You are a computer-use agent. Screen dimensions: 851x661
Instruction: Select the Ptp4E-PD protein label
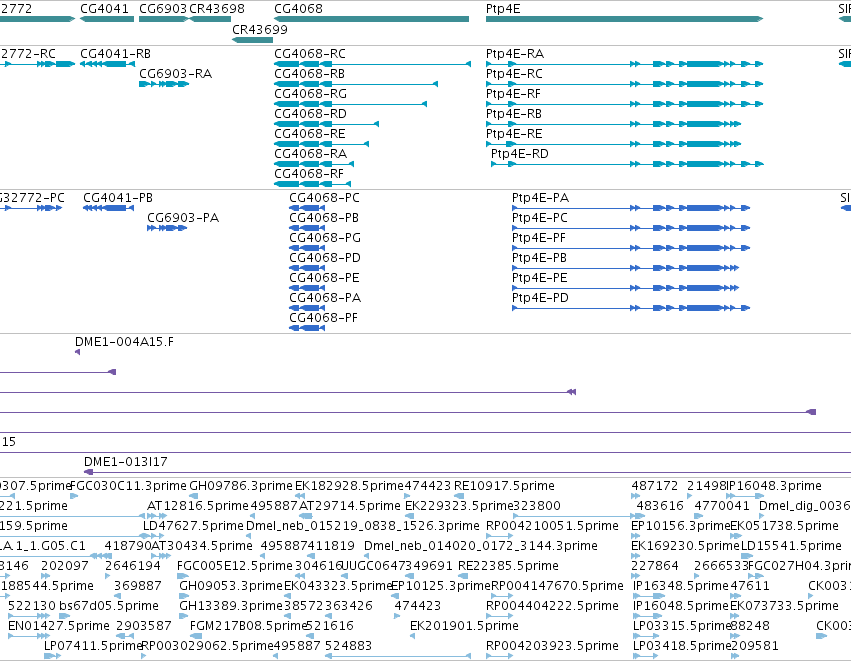[541, 298]
